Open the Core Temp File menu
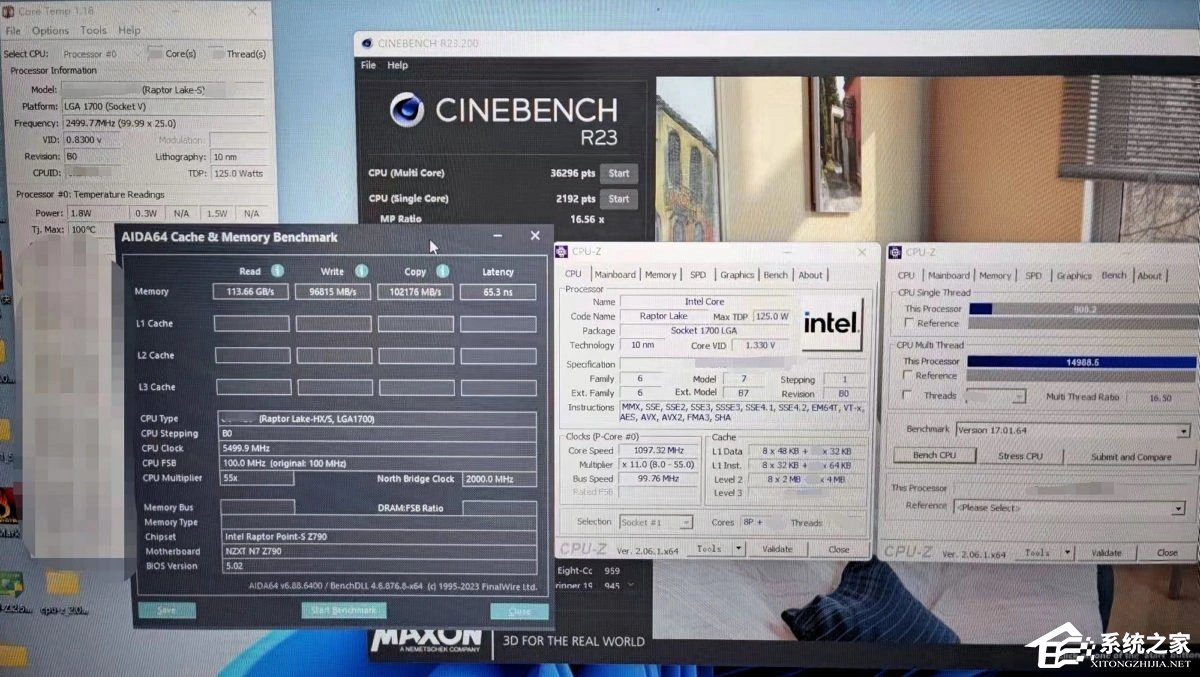The width and height of the screenshot is (1200, 677). click(x=13, y=31)
